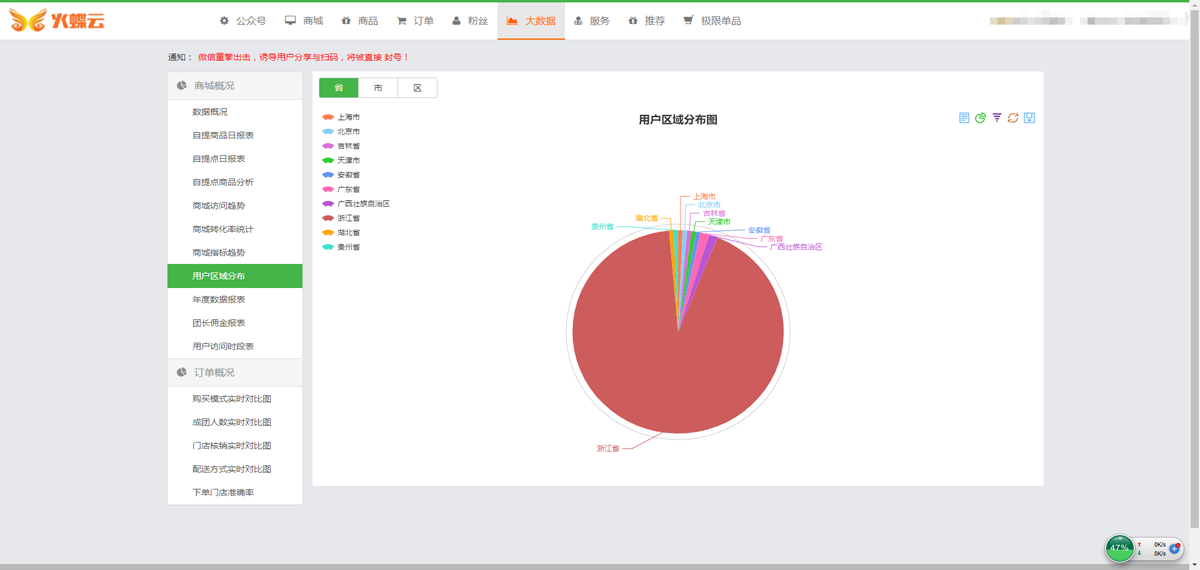1200x570 pixels.
Task: Click the 湖北省 label on the pie chart
Action: click(647, 218)
